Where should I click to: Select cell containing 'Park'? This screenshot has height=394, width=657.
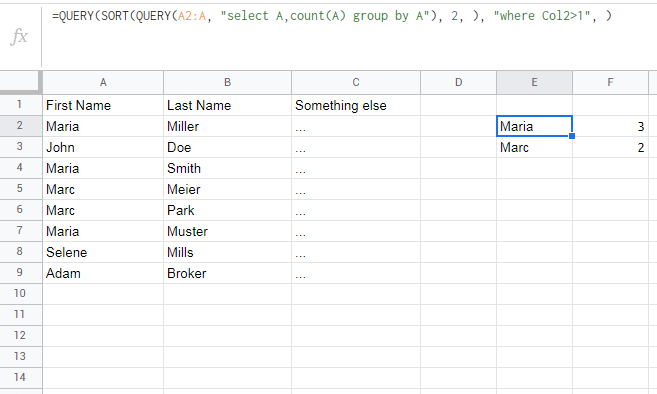click(228, 210)
